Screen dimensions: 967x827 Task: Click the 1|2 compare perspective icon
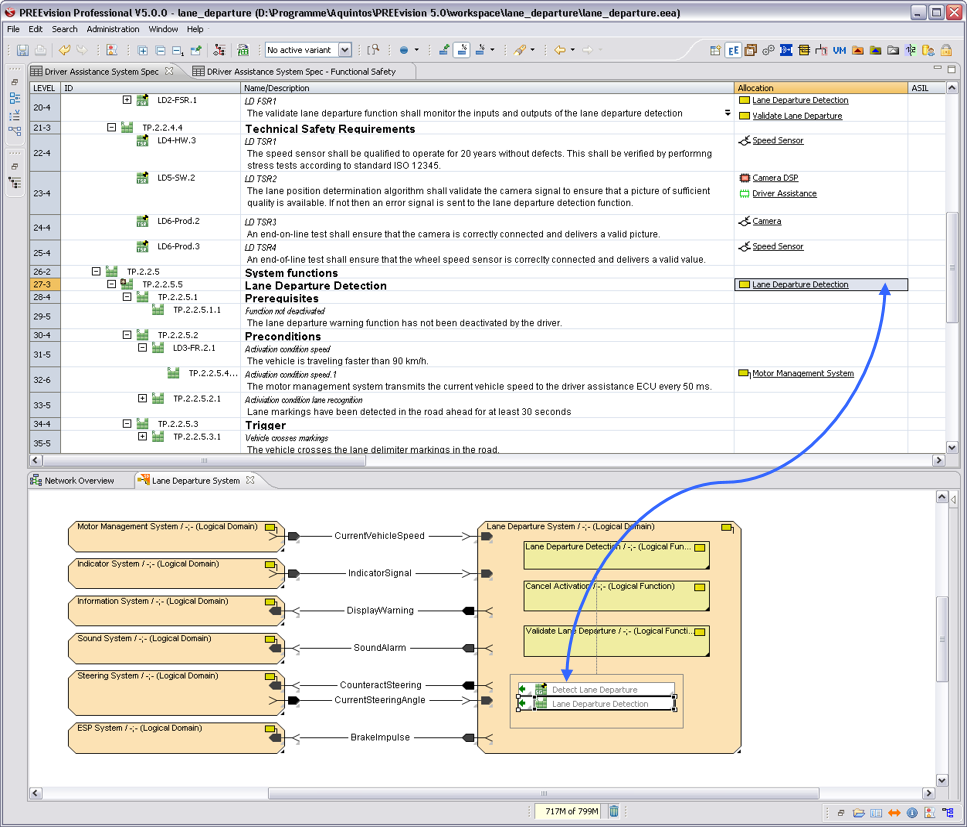coord(910,51)
